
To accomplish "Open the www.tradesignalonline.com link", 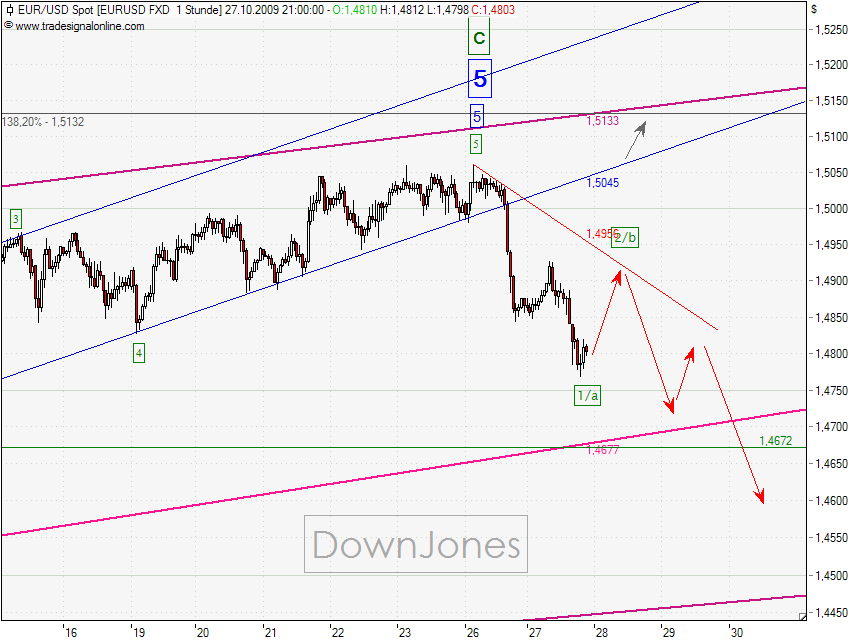I will click(x=80, y=26).
